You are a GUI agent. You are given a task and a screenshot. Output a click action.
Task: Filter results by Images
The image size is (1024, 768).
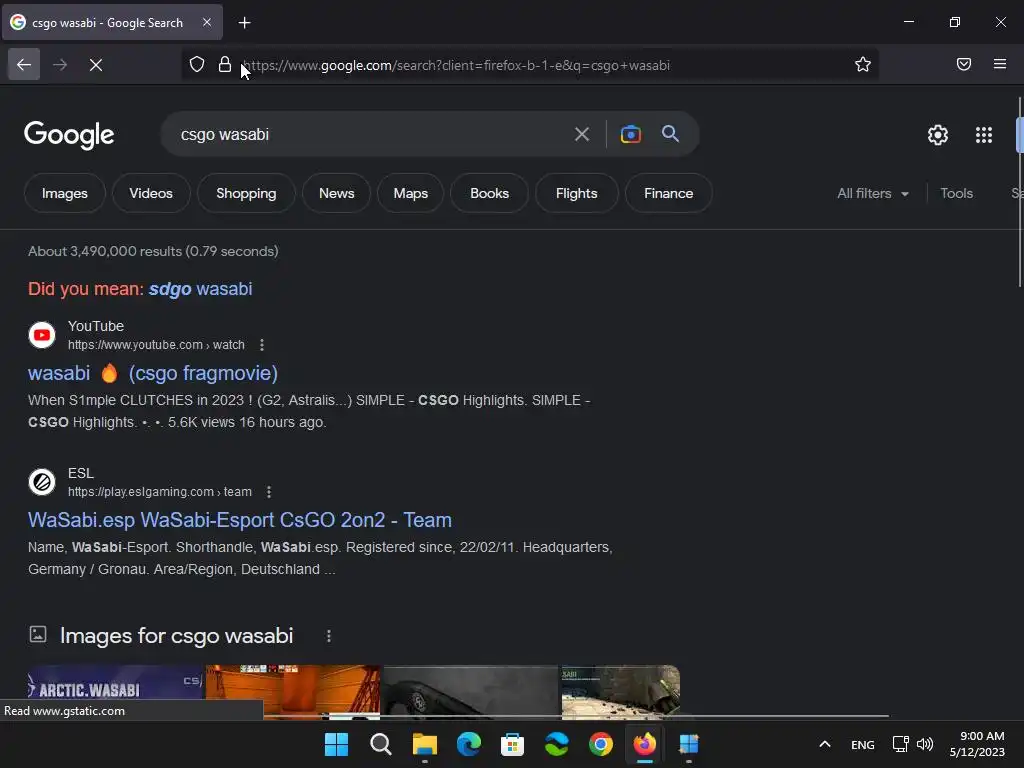click(65, 193)
